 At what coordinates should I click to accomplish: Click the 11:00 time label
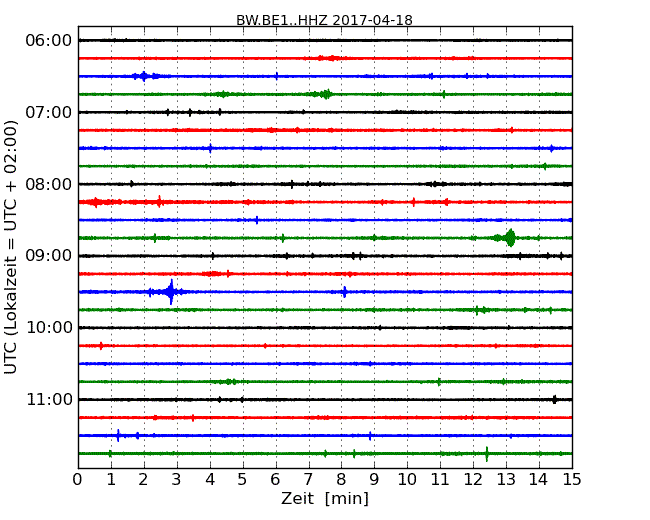pos(49,399)
